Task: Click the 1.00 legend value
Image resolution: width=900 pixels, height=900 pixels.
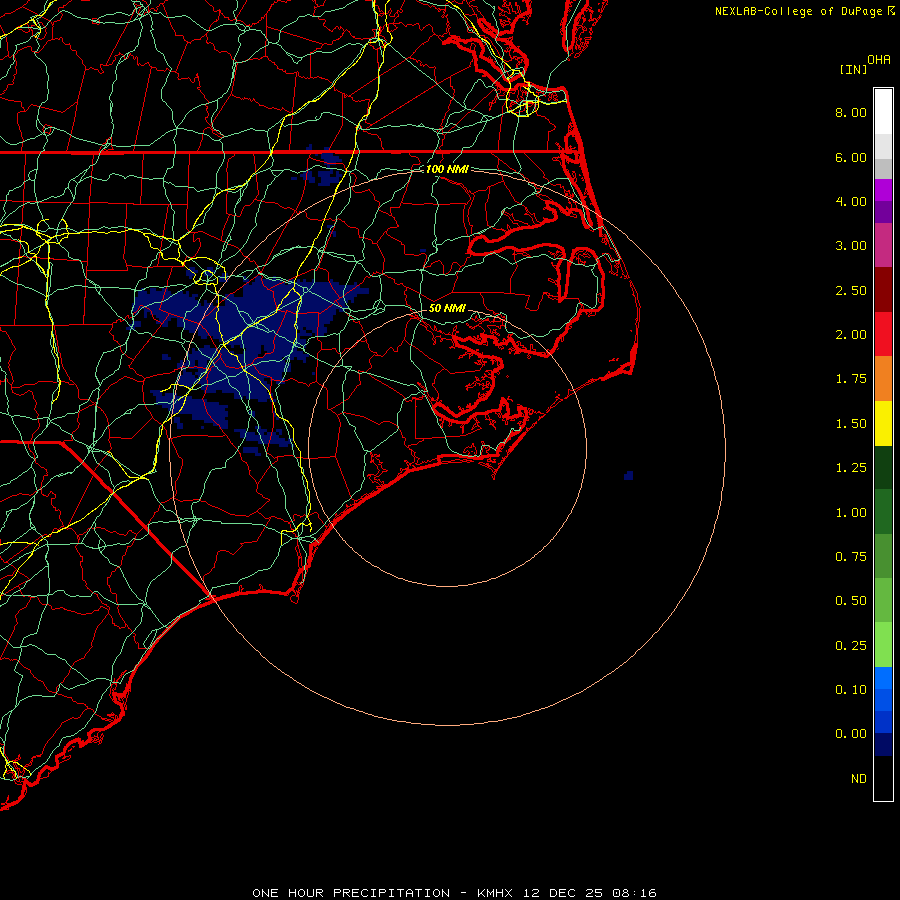Action: 851,513
